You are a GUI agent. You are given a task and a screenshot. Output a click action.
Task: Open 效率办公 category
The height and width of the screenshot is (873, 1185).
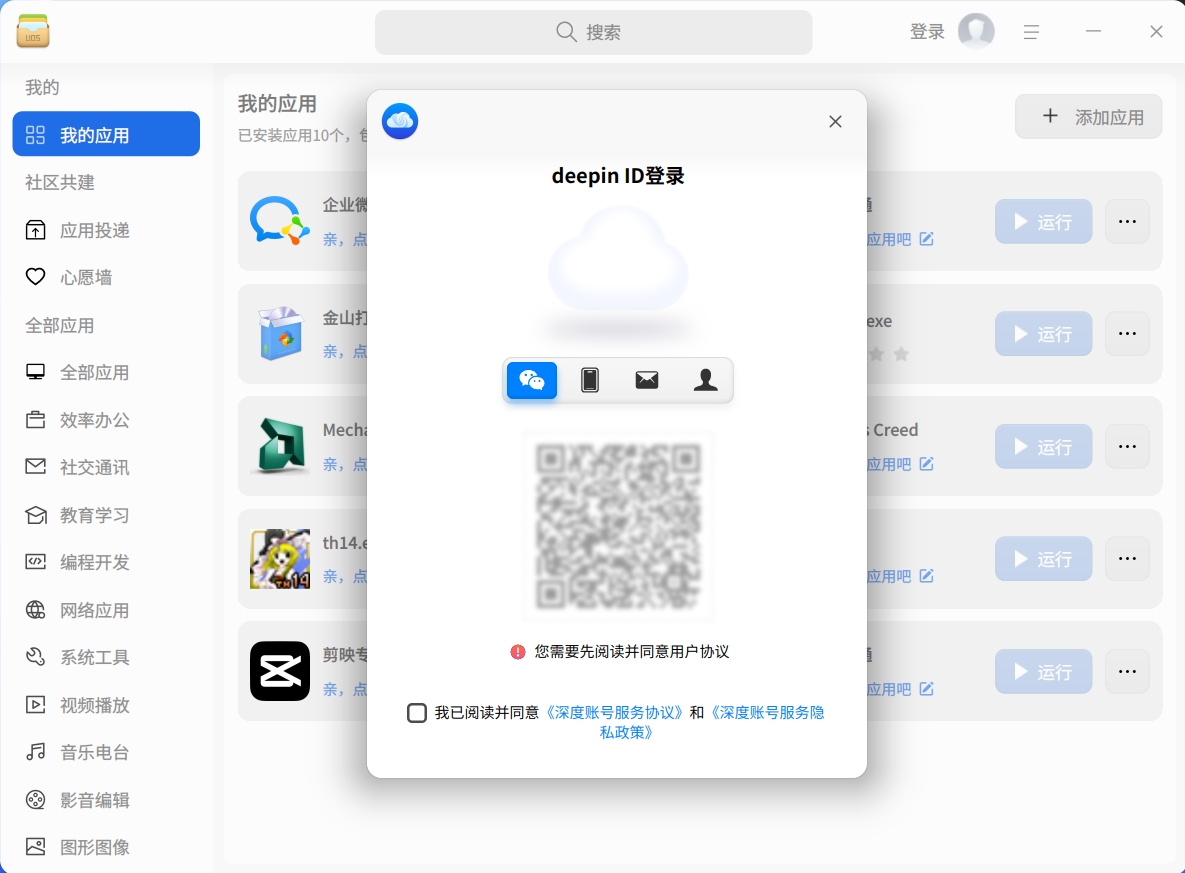(x=106, y=420)
